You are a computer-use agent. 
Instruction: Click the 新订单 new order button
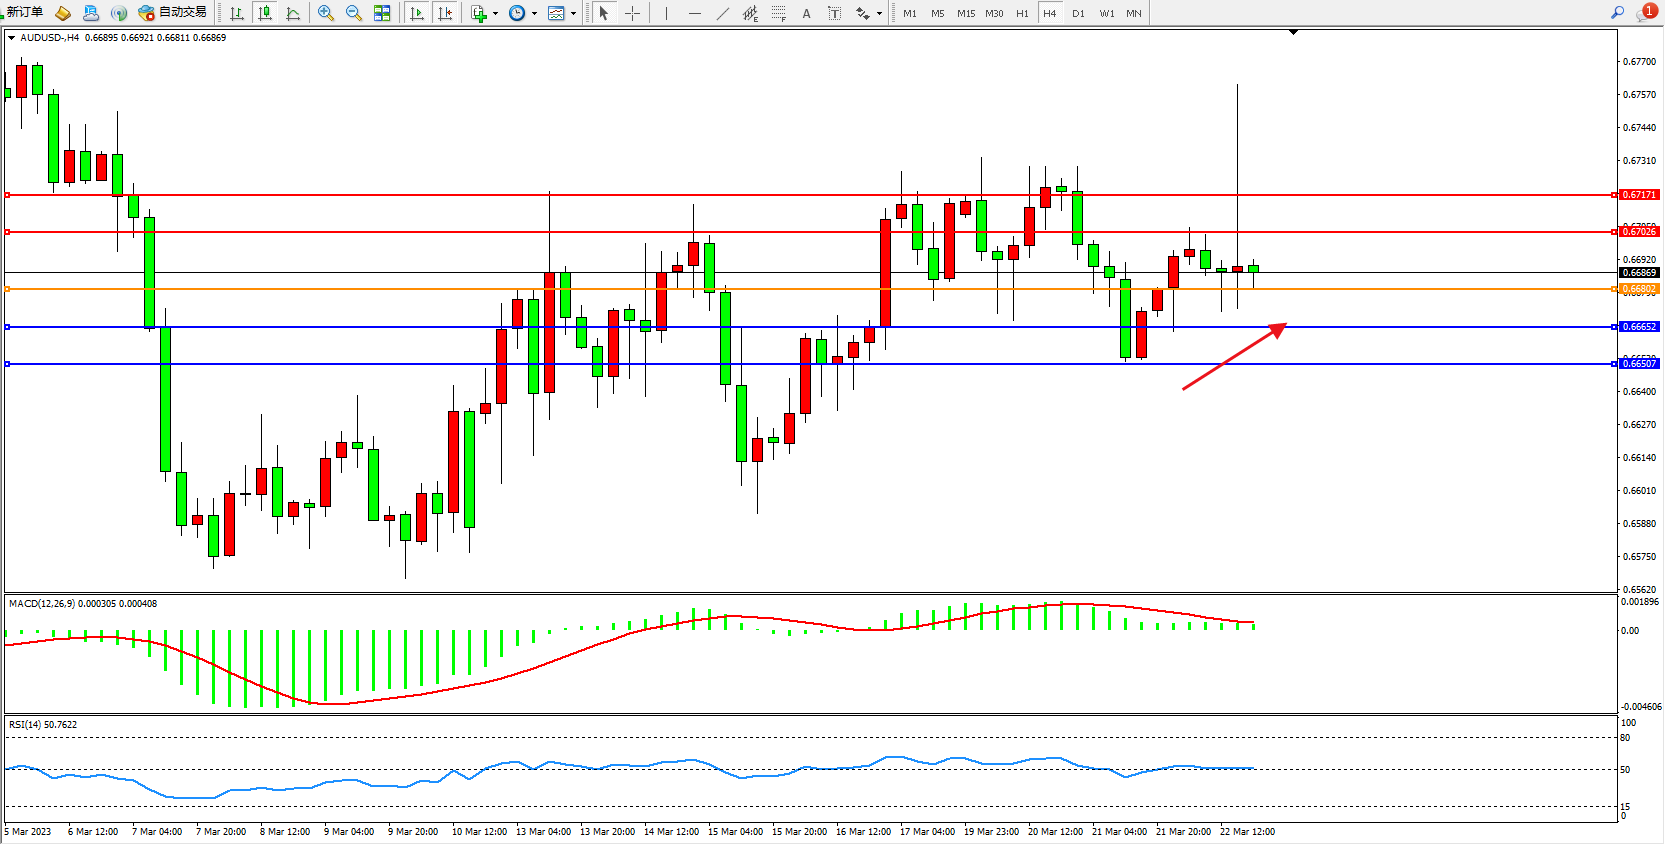[24, 12]
